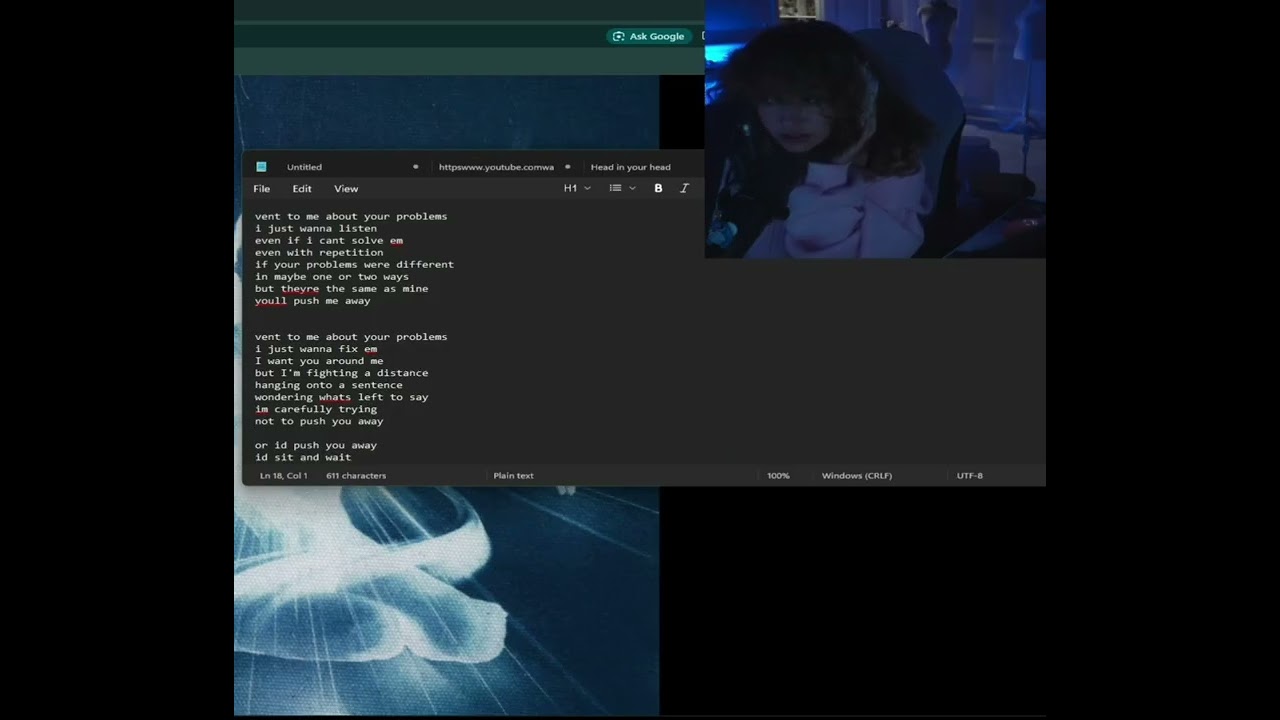Open the File menu in Notepad
Screen dimensions: 1280x720
261,189
